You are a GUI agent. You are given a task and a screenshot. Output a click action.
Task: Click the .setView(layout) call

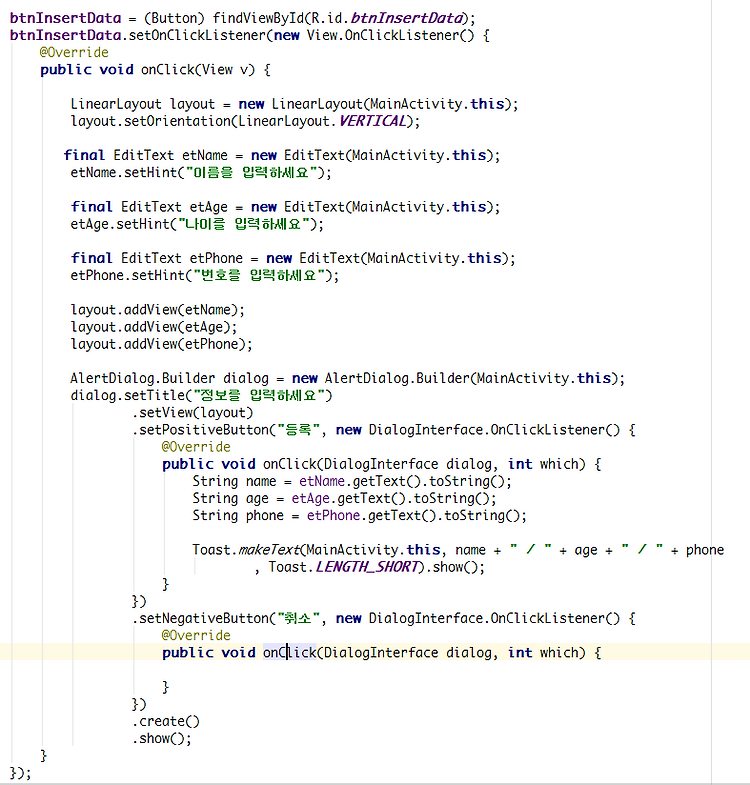(x=193, y=413)
